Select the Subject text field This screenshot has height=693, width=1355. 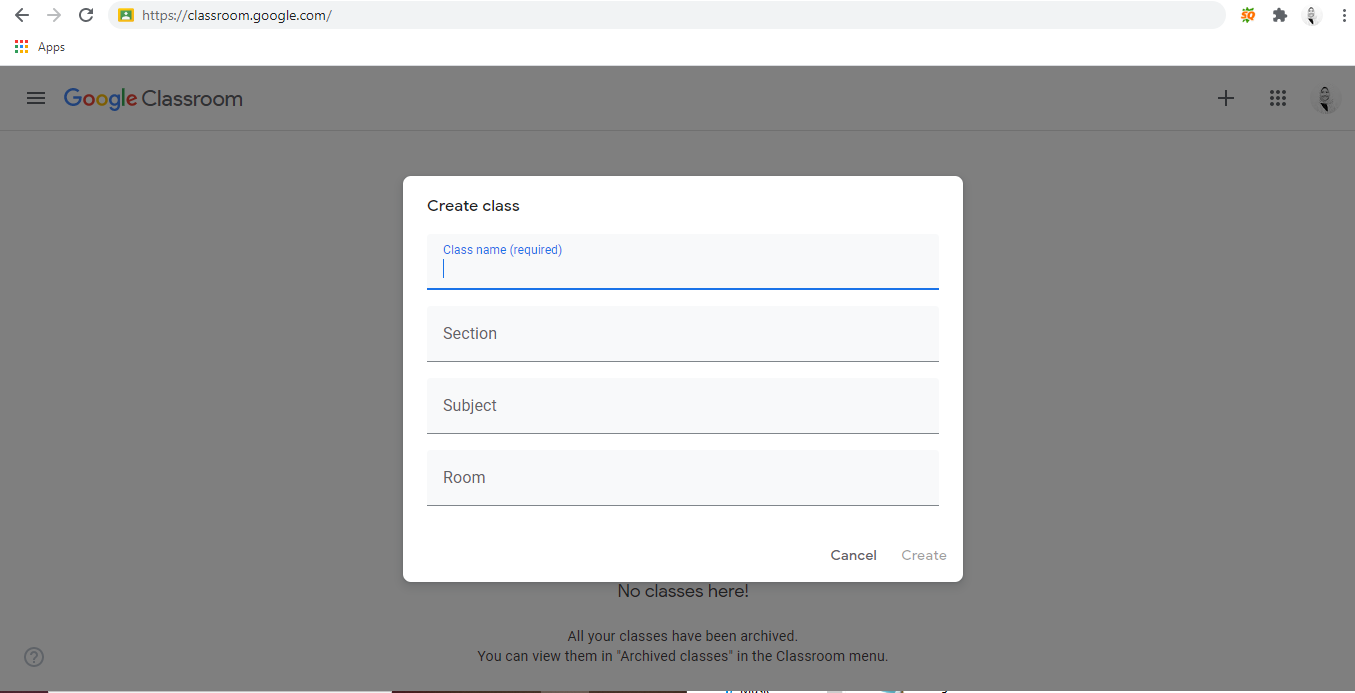click(682, 406)
